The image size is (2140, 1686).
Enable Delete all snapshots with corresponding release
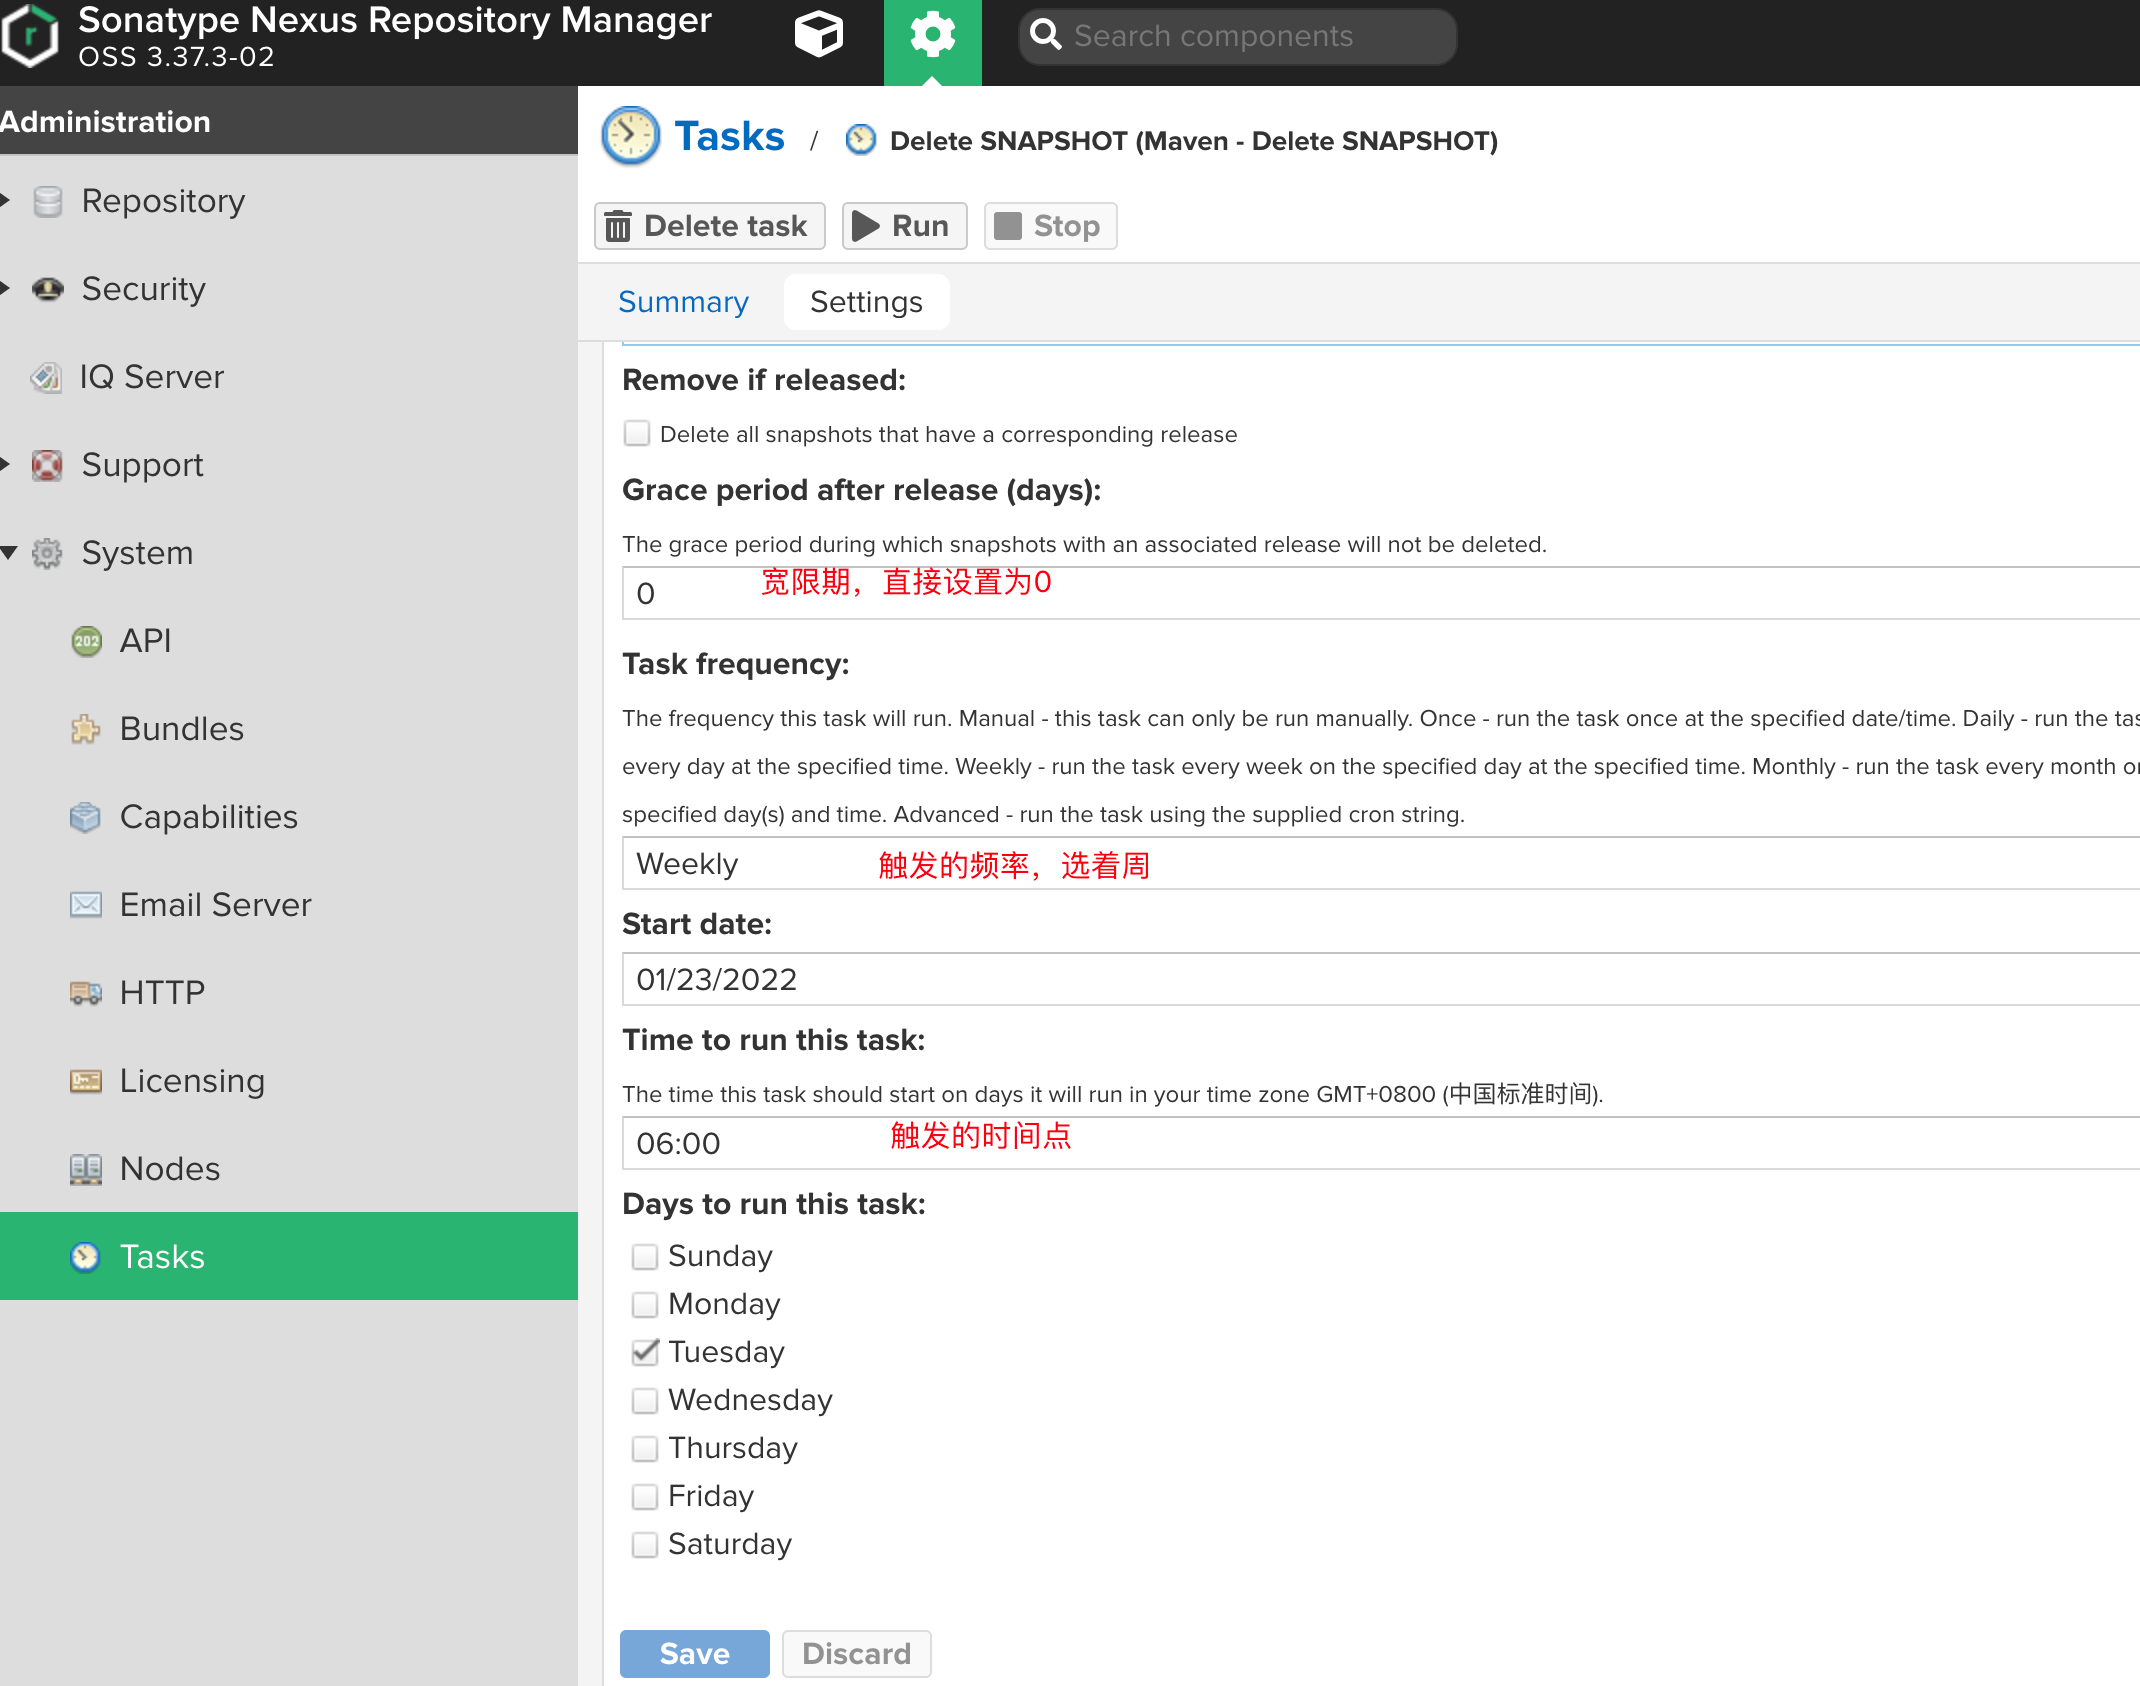point(637,433)
